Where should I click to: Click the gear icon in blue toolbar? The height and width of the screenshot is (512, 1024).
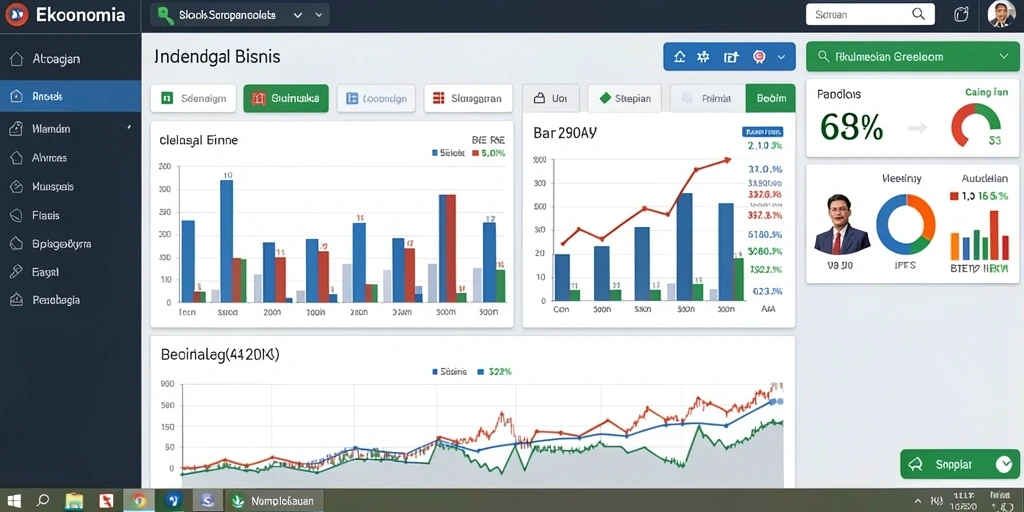tap(703, 57)
